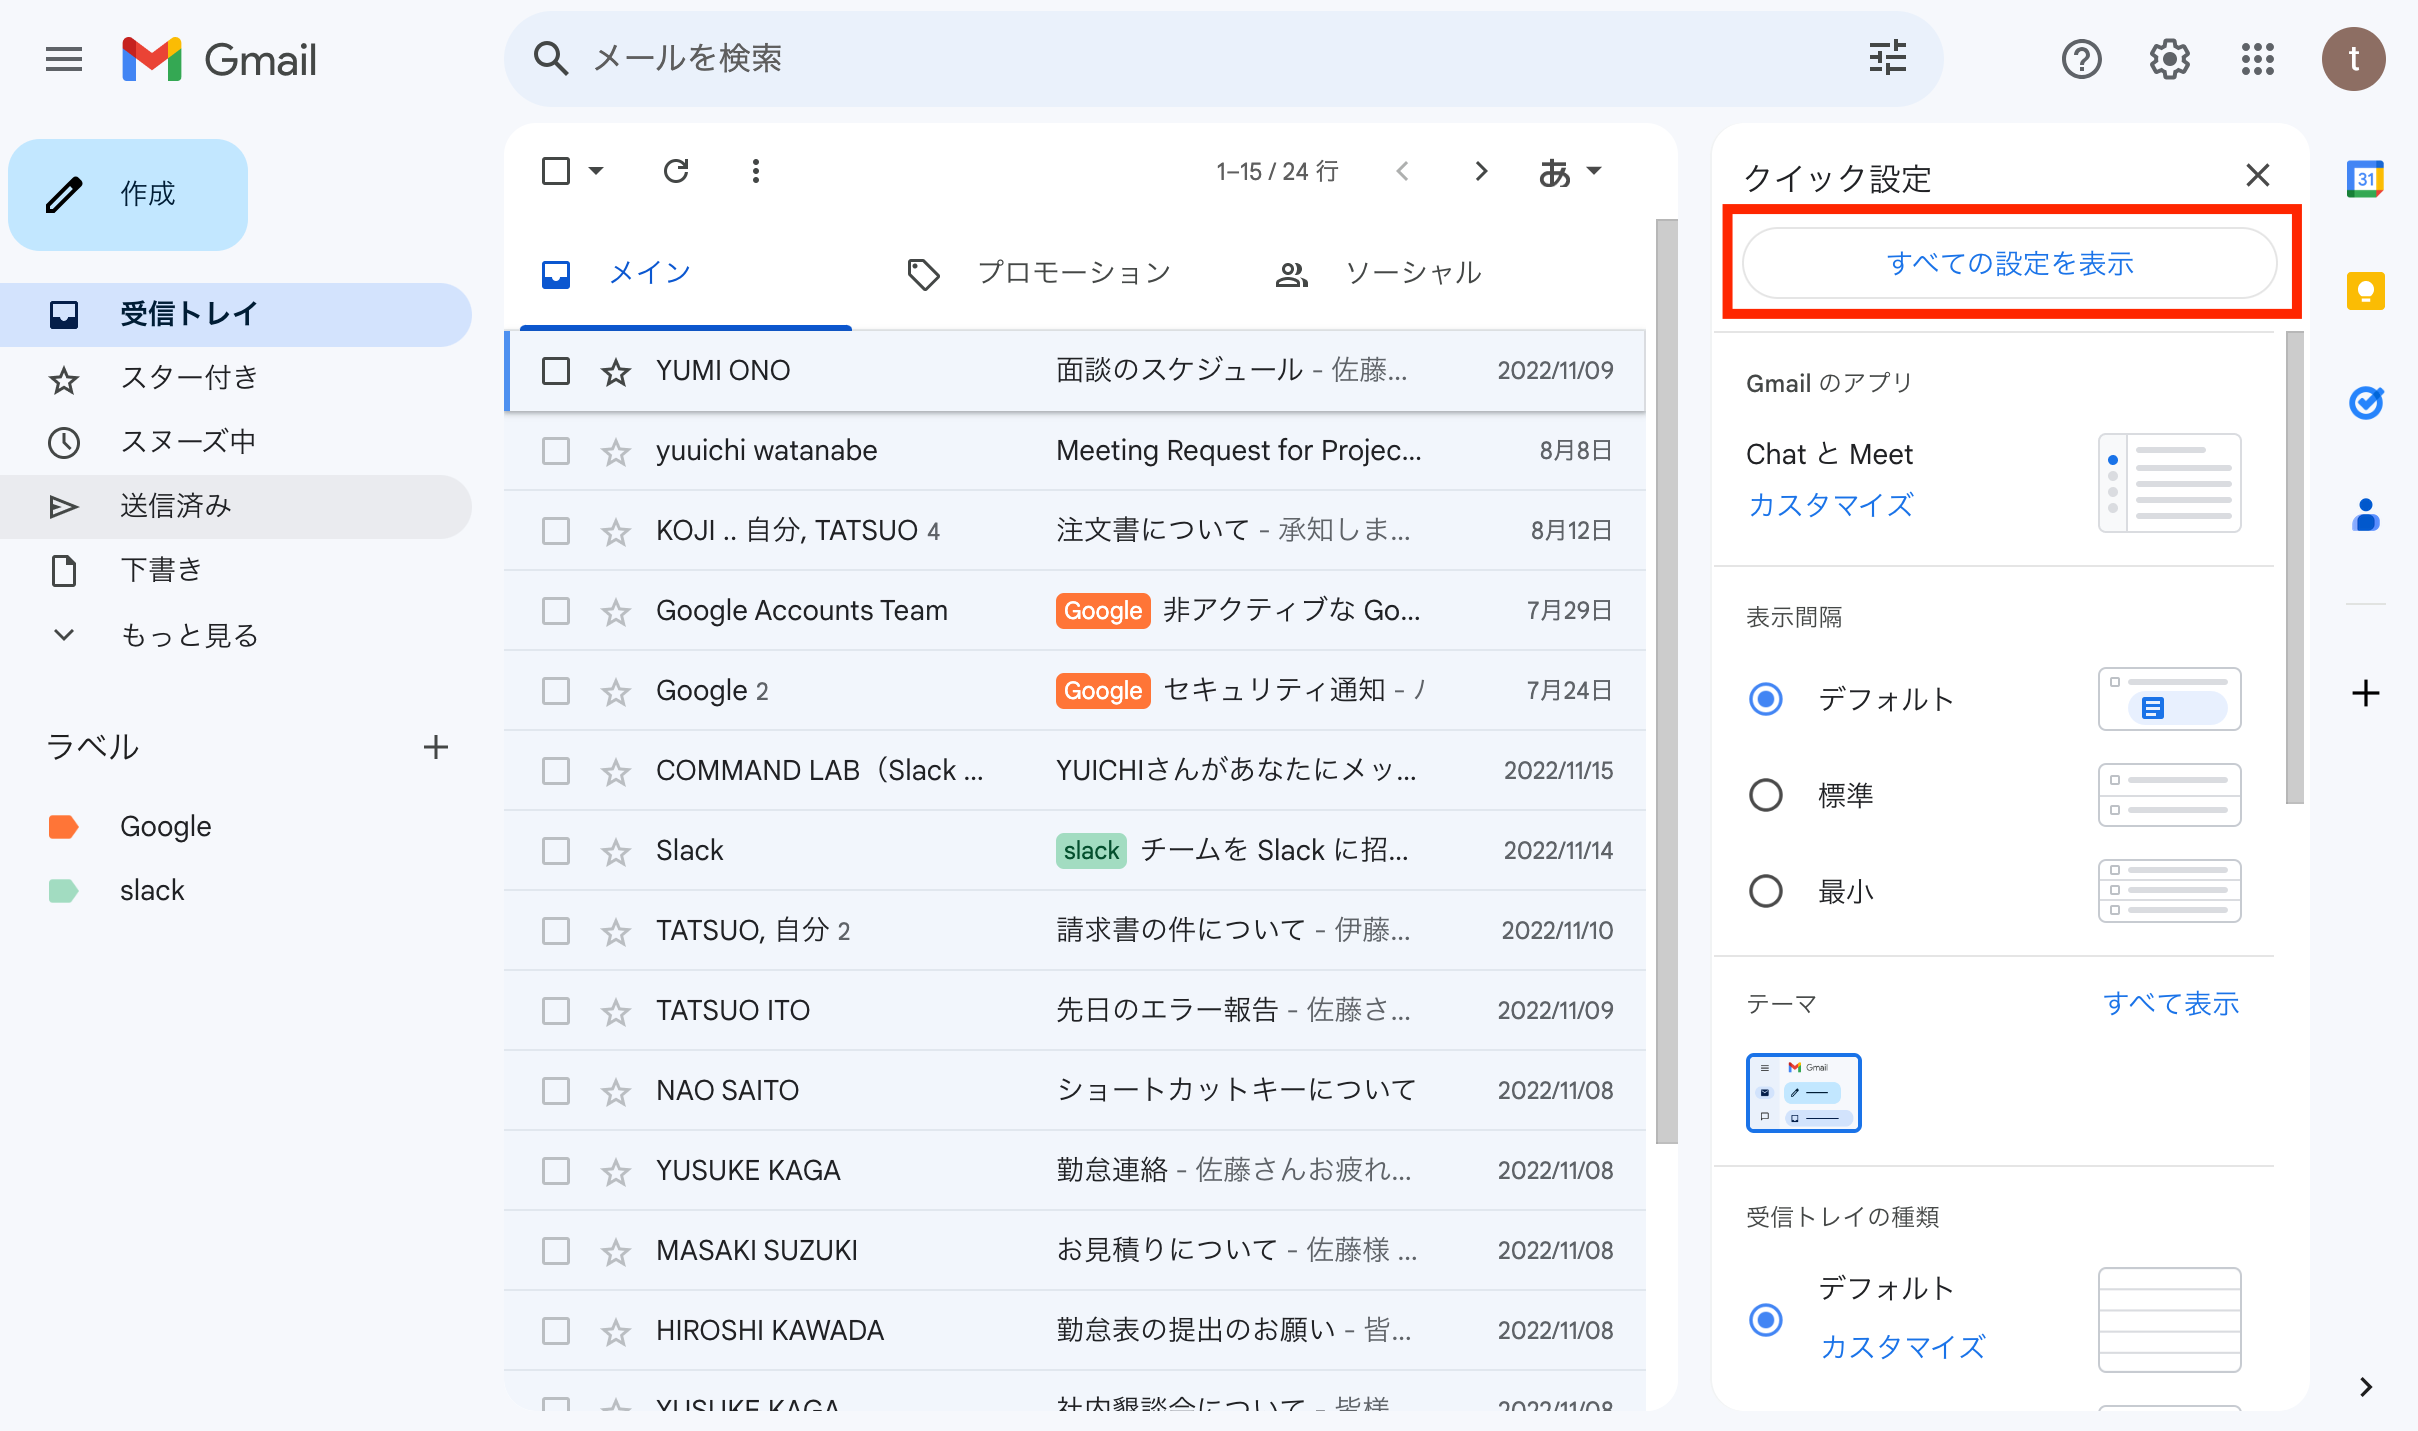Screen dimensions: 2418x1431
Task: Select デフォルト inbox type radio
Action: click(x=1765, y=1320)
